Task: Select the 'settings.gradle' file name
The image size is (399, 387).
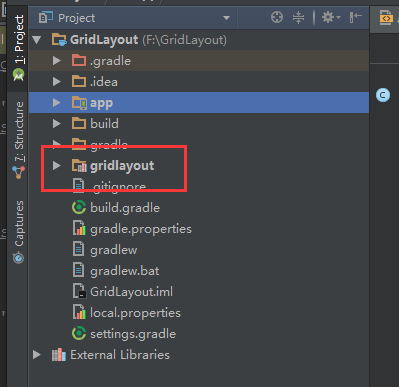Action: coord(133,334)
